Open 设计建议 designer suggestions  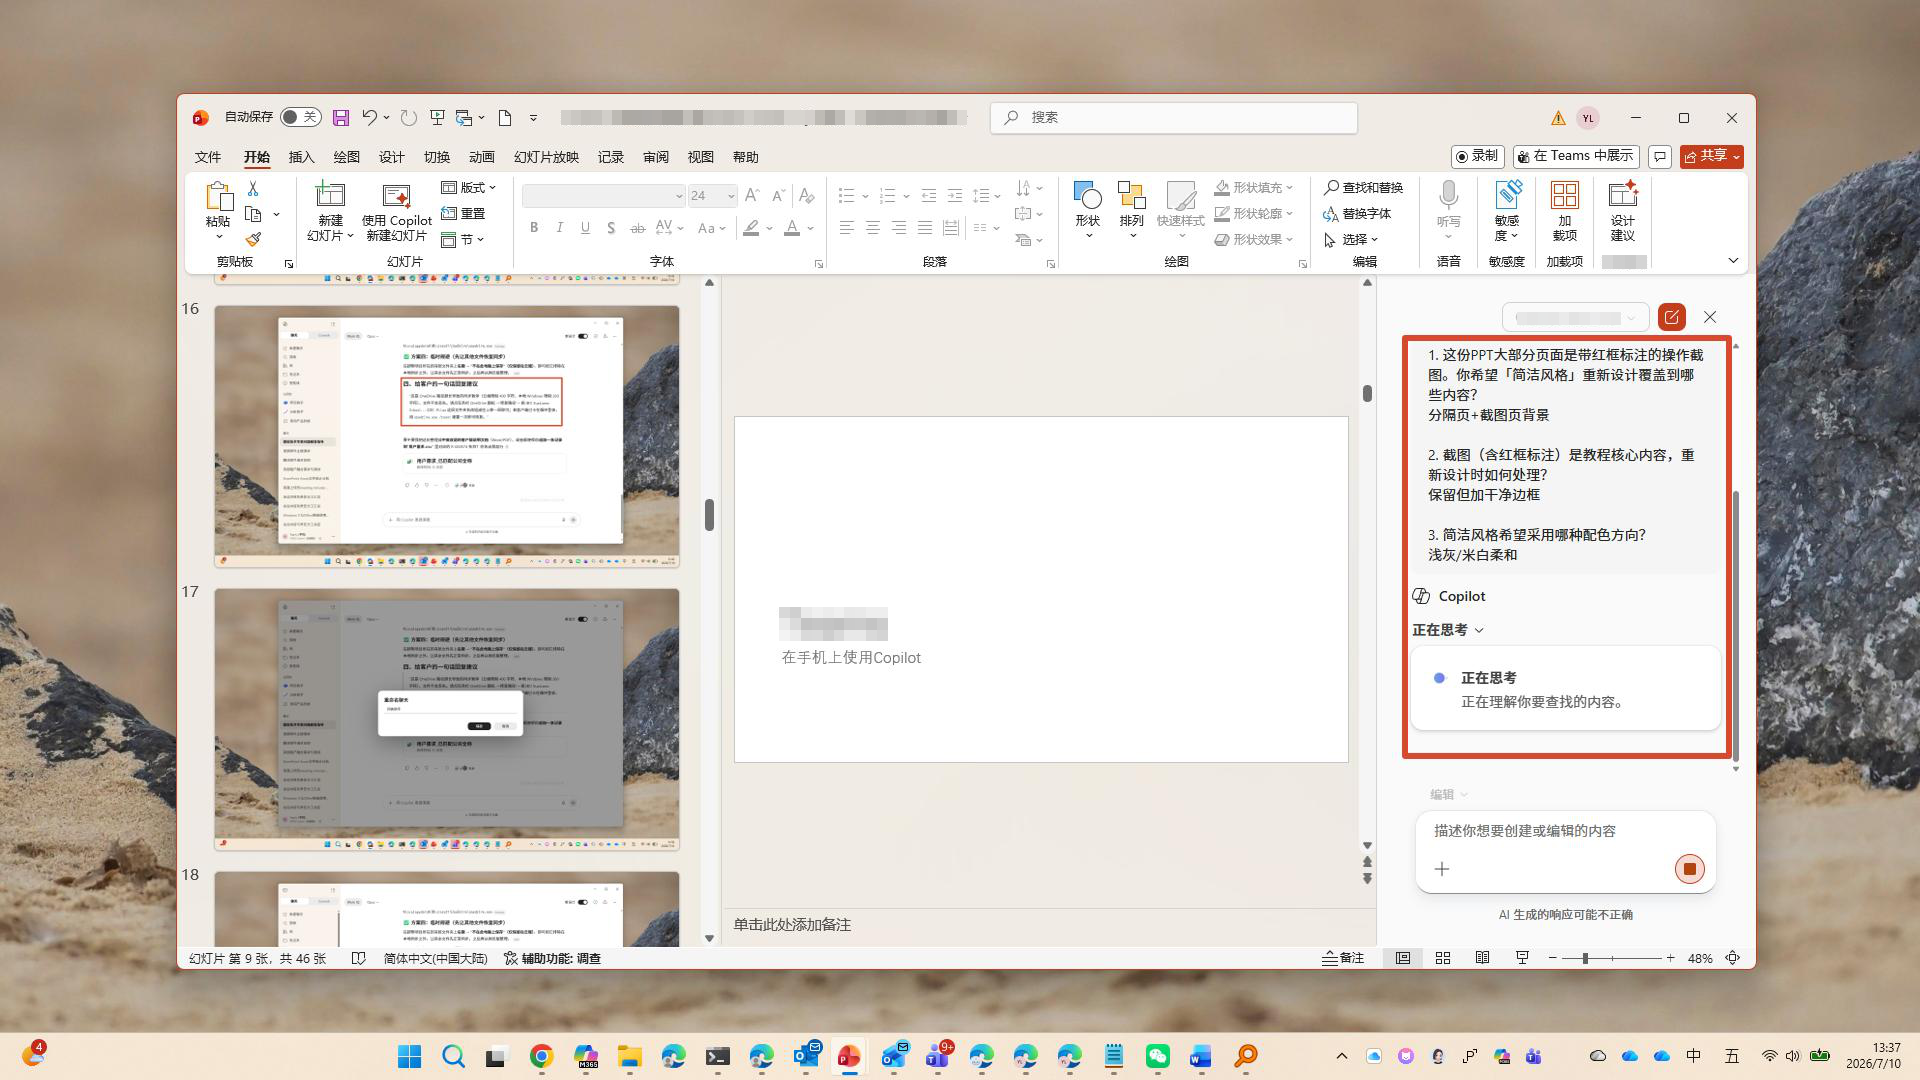click(1622, 211)
